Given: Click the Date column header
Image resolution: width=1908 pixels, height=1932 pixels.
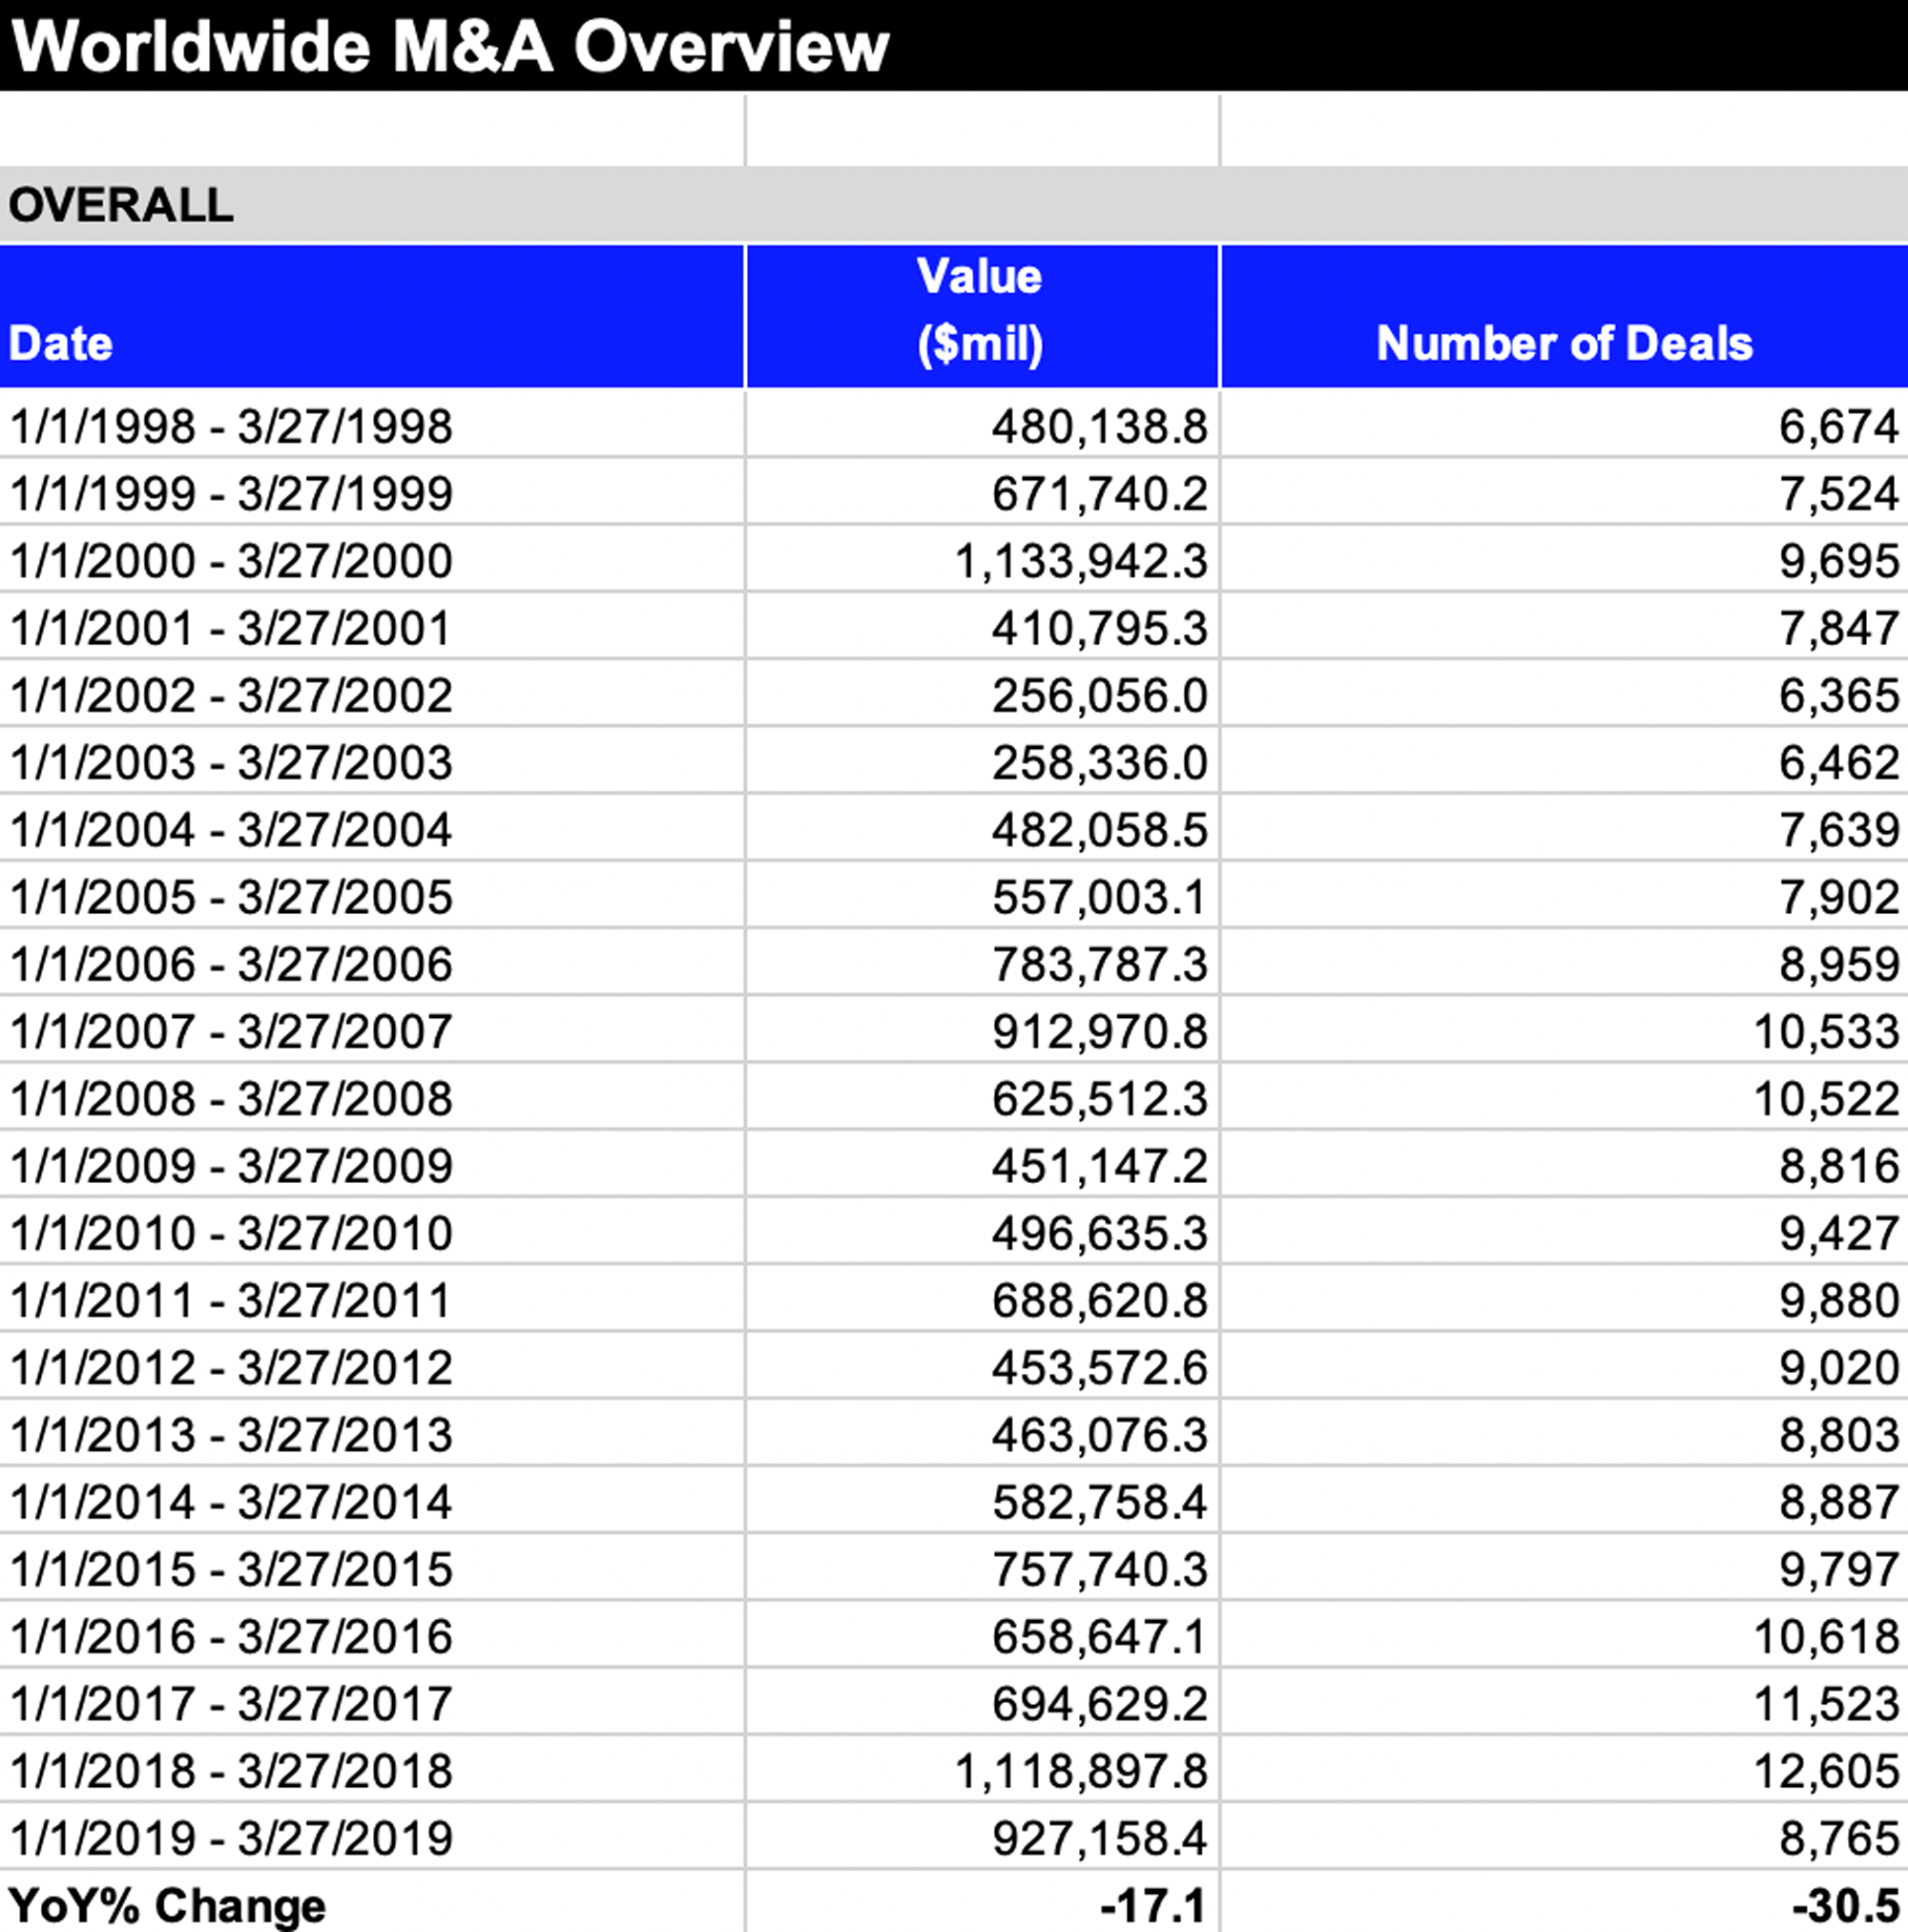Looking at the screenshot, I should (x=60, y=343).
